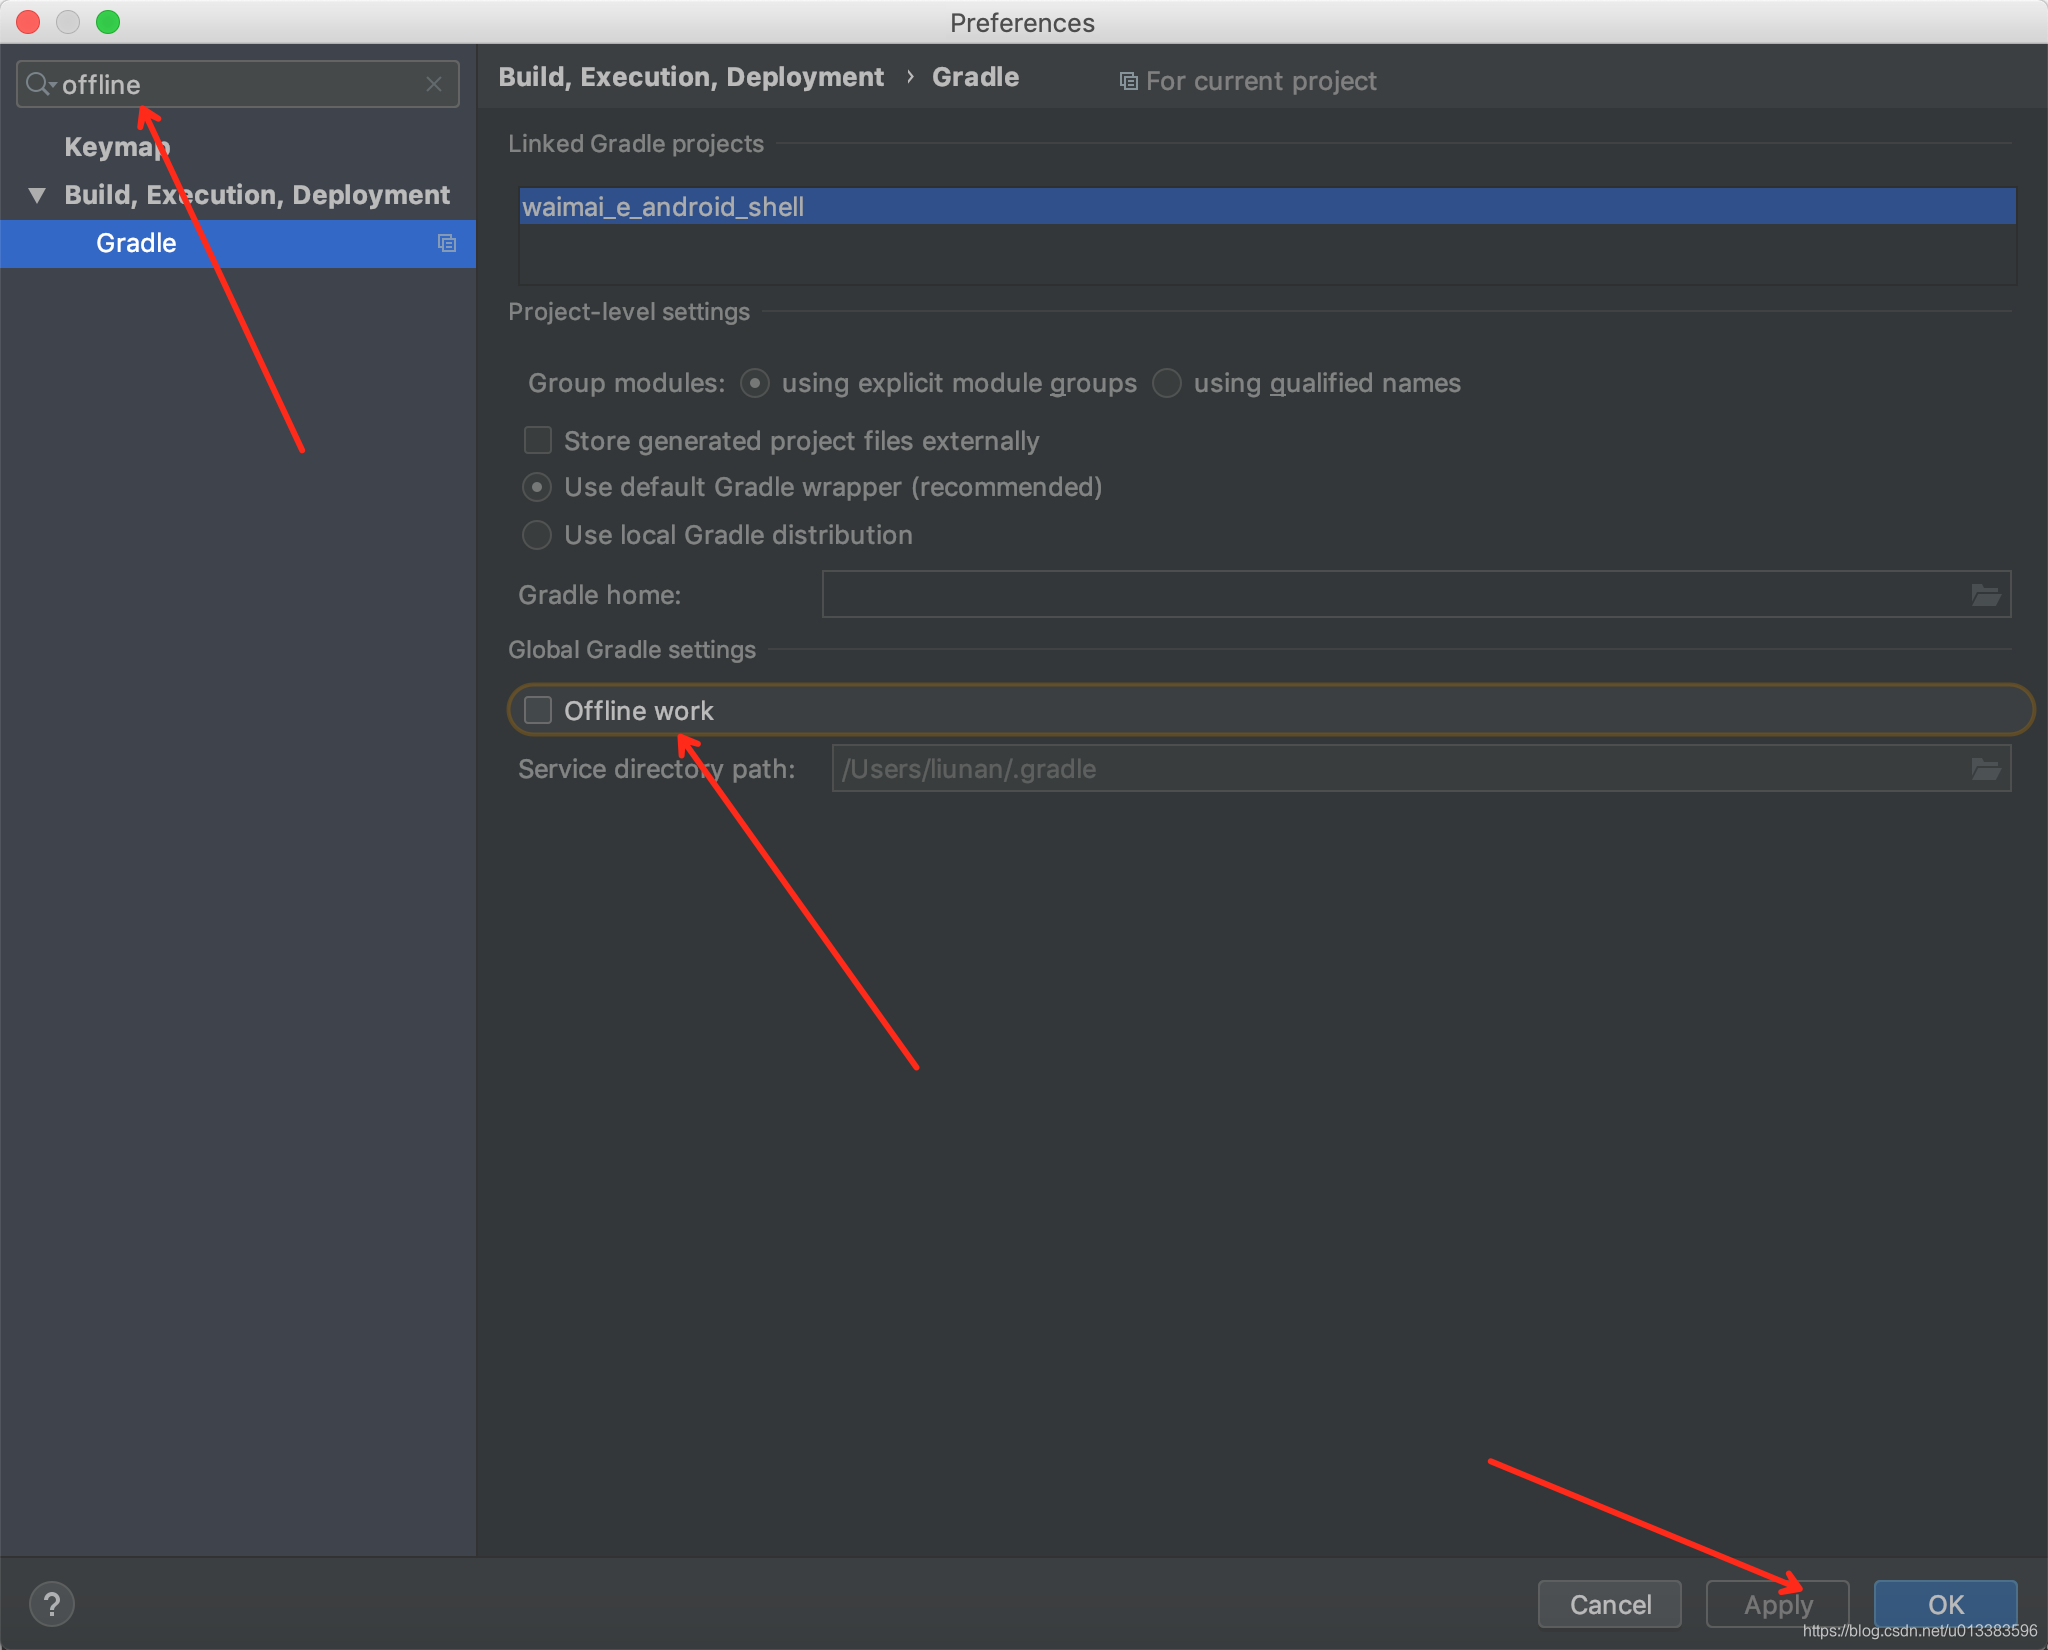Viewport: 2048px width, 1650px height.
Task: Check Store generated project files externally
Action: pyautogui.click(x=537, y=440)
